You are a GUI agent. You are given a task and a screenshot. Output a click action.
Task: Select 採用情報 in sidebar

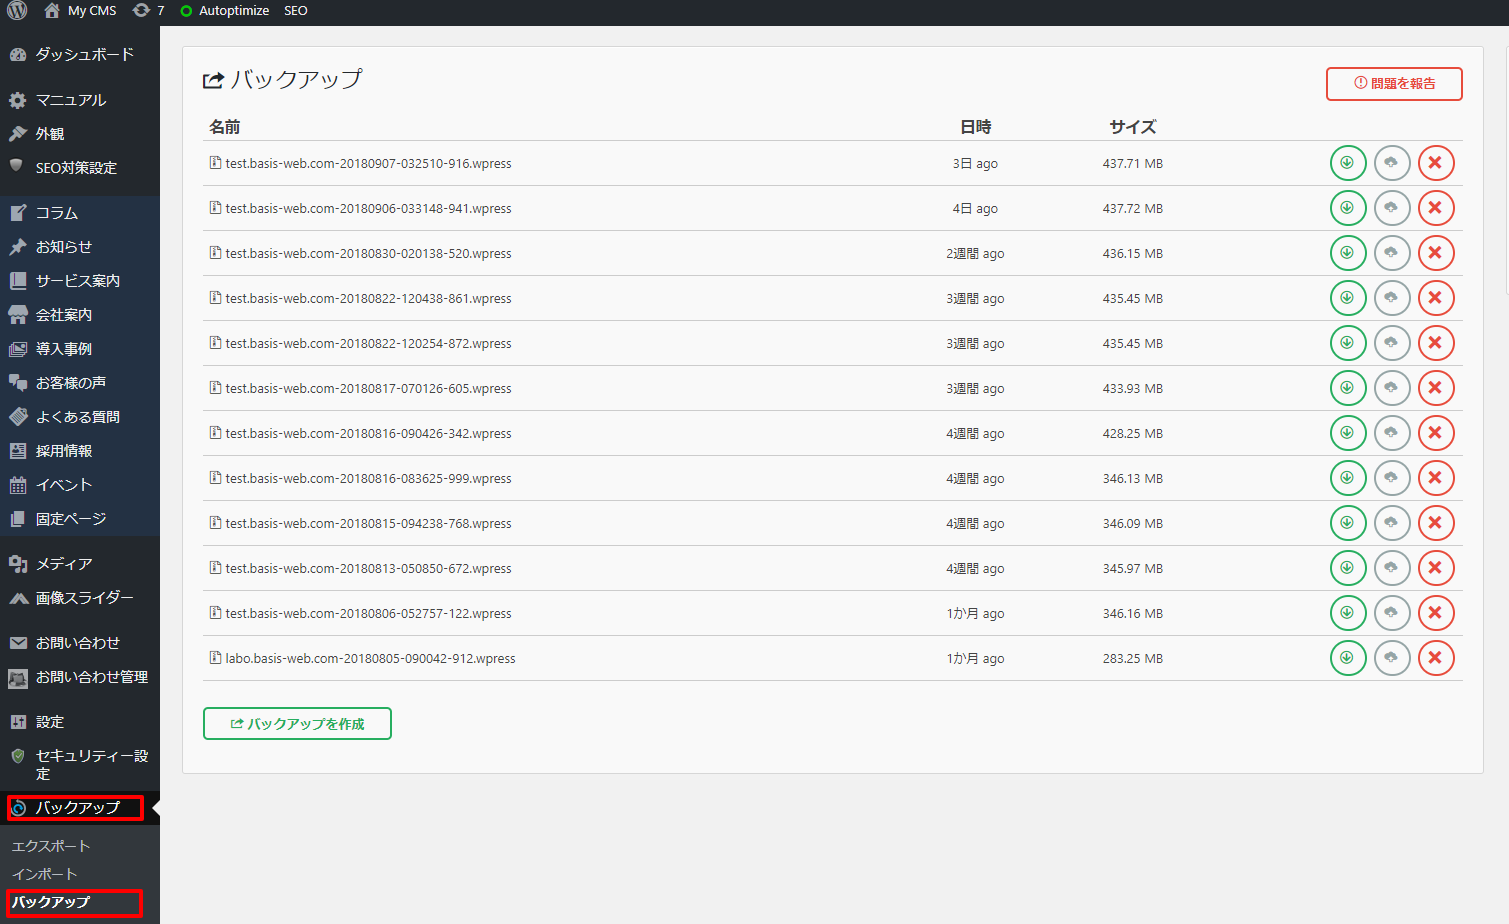coord(80,451)
